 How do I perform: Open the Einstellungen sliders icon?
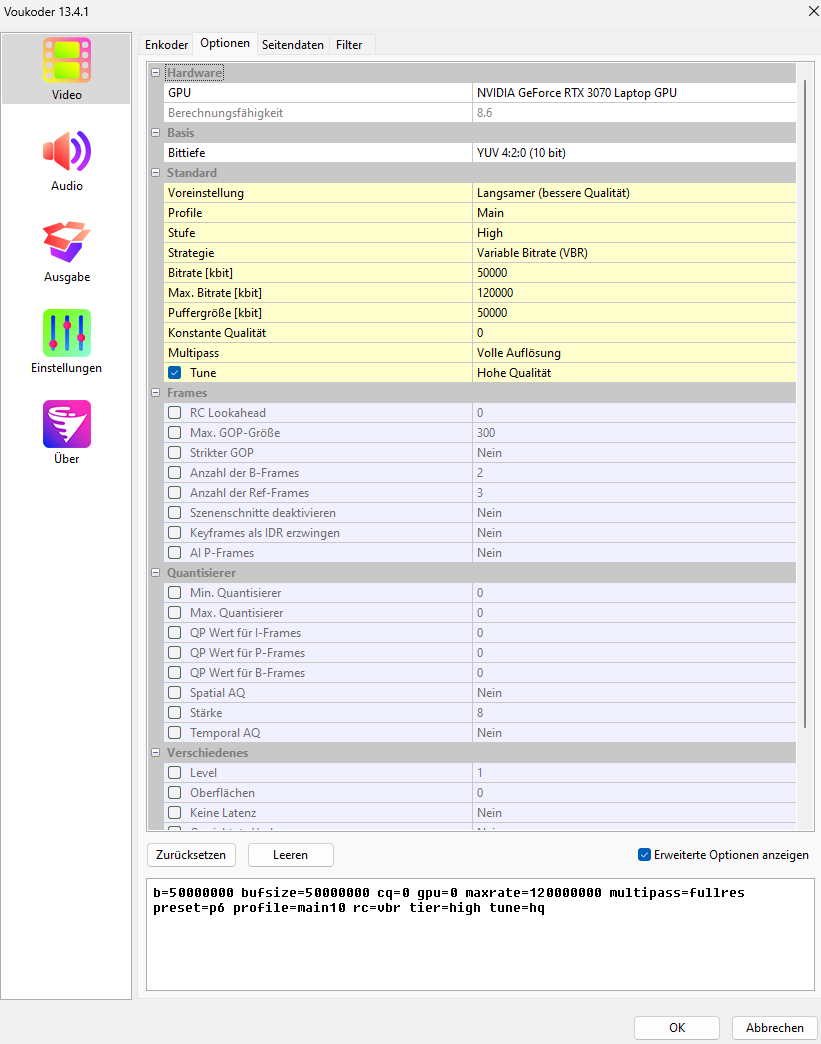(x=67, y=333)
